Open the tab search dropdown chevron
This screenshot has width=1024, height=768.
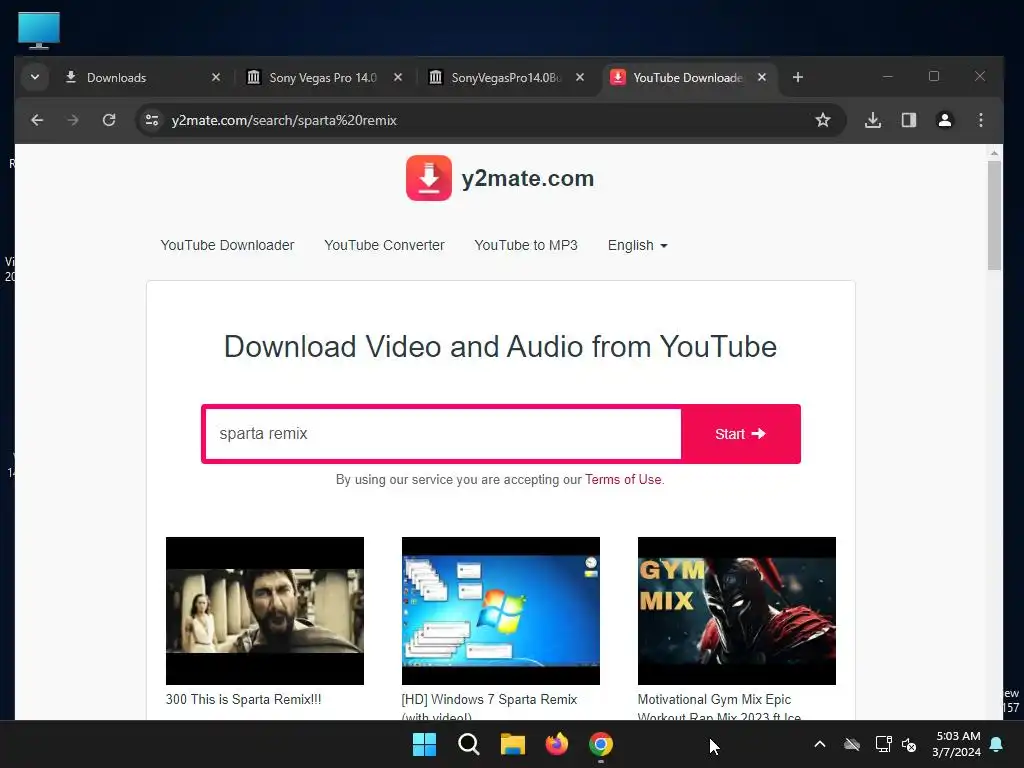(x=35, y=77)
